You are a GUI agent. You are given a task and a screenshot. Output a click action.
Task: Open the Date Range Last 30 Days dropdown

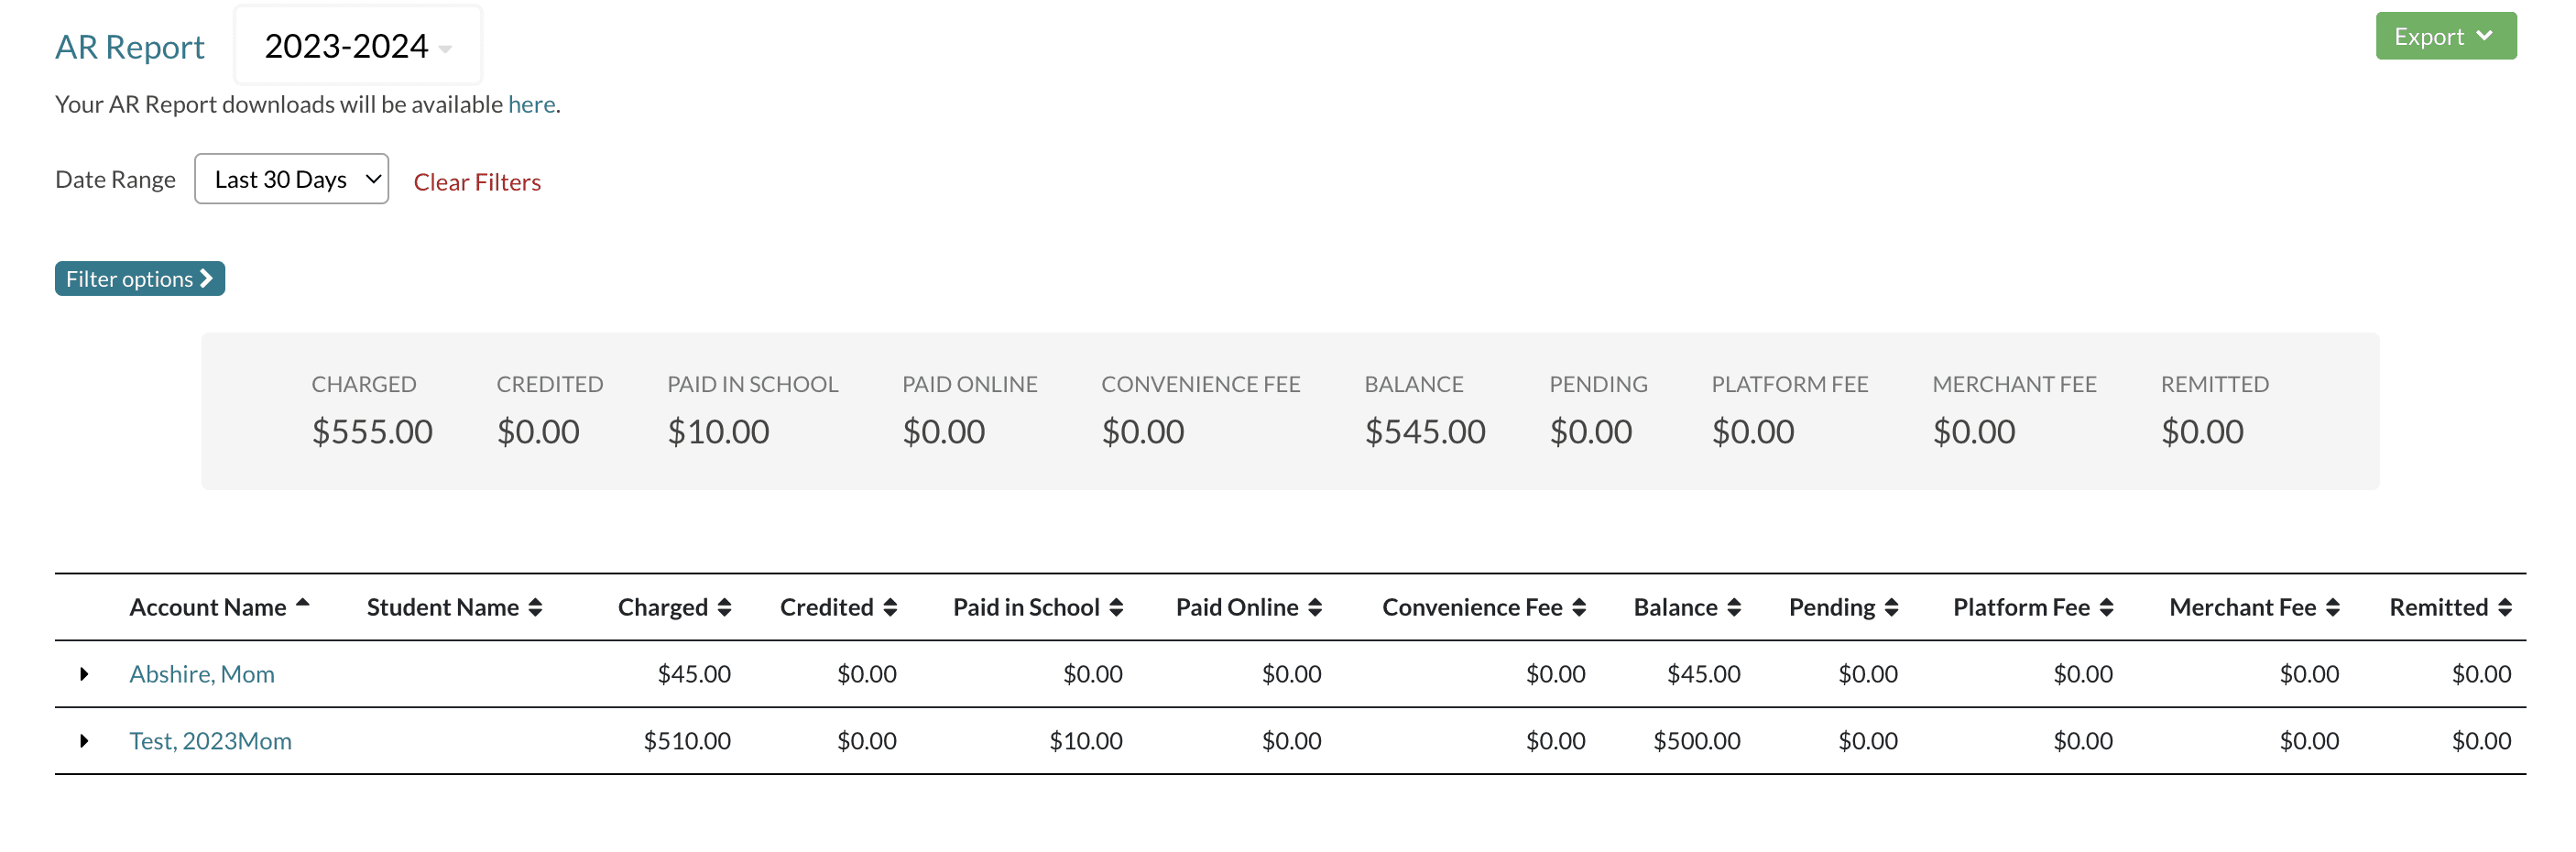pyautogui.click(x=291, y=179)
